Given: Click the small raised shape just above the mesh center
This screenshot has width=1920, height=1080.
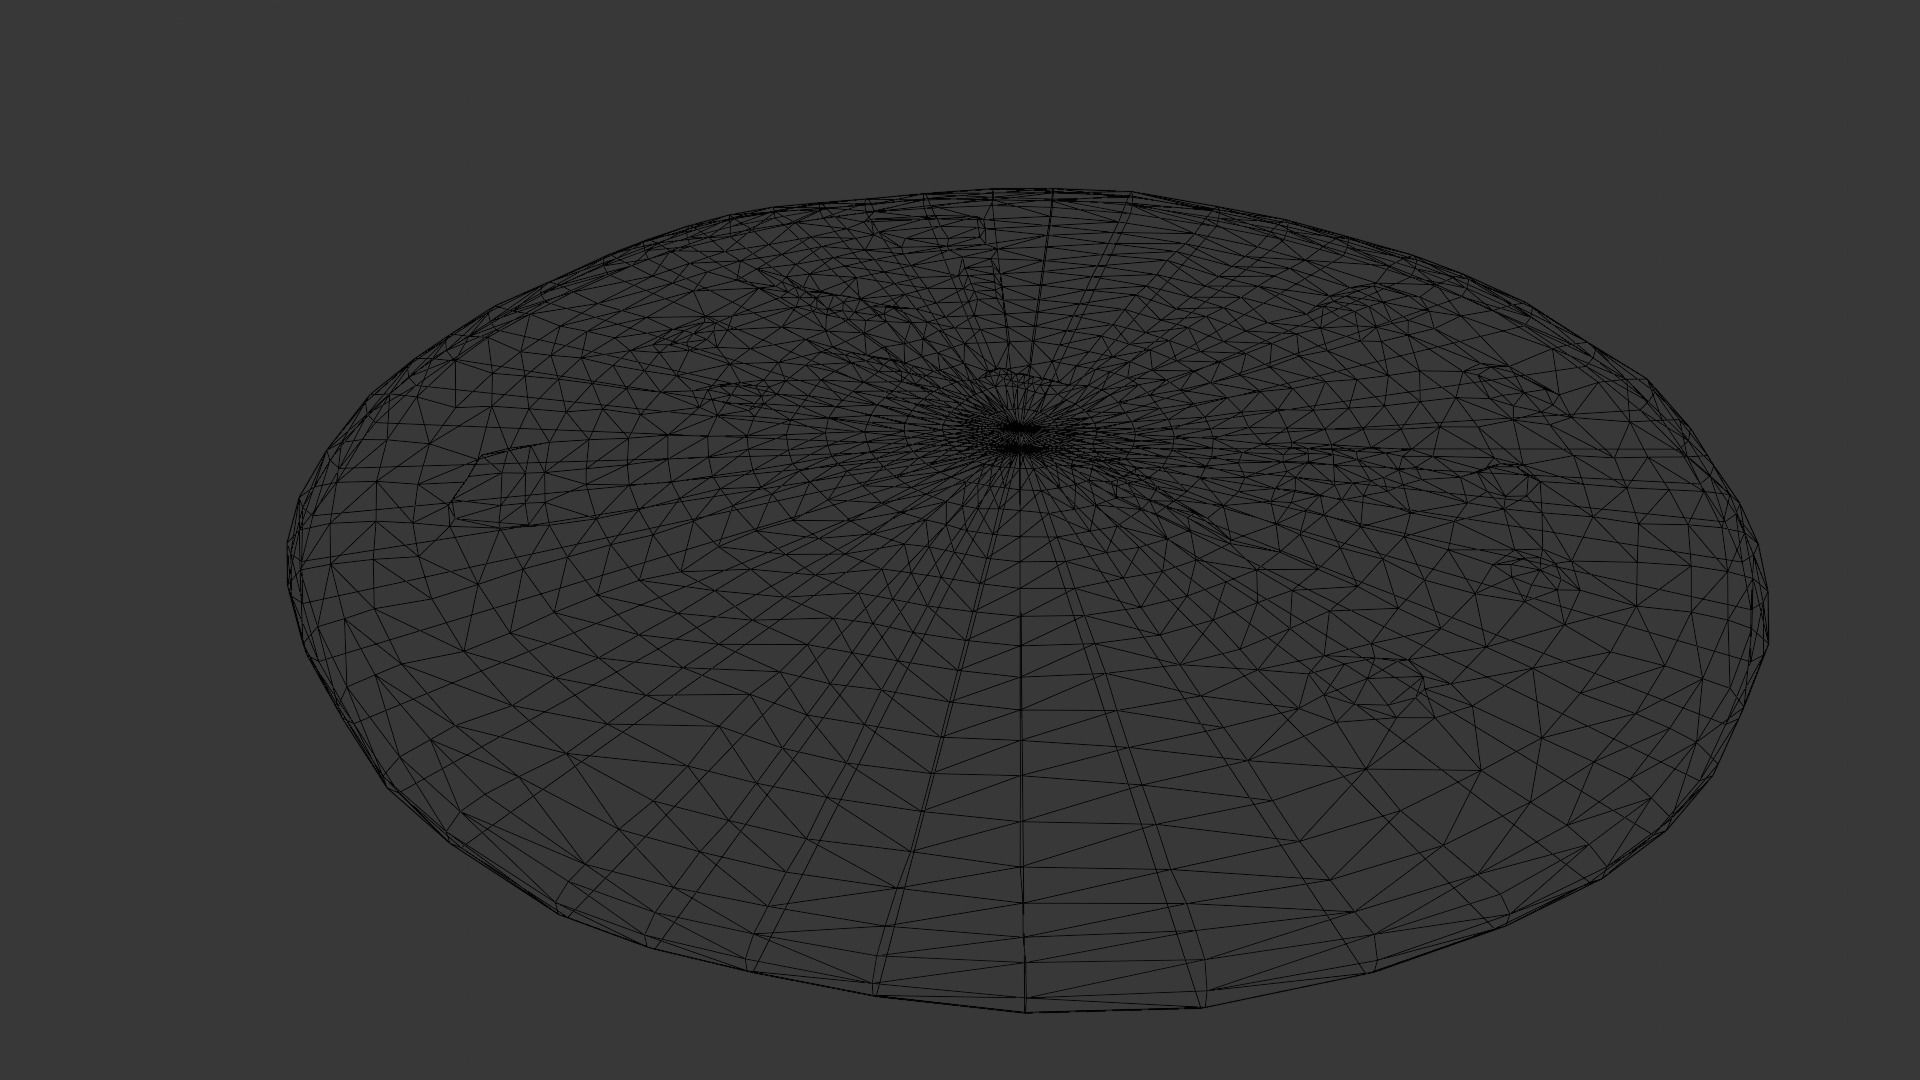Looking at the screenshot, I should [1010, 380].
